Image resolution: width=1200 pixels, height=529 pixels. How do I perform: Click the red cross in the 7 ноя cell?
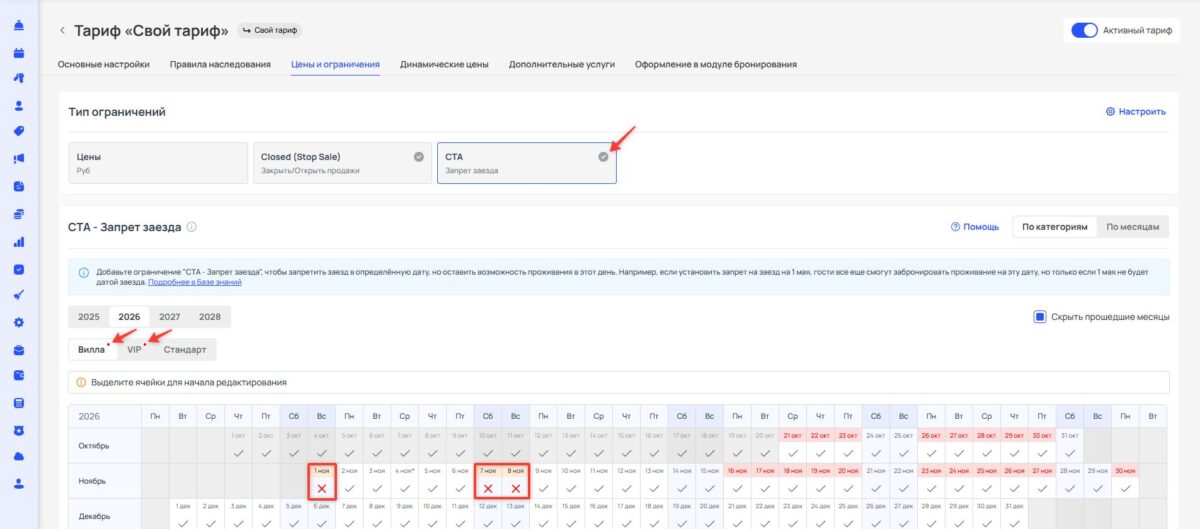tap(488, 488)
